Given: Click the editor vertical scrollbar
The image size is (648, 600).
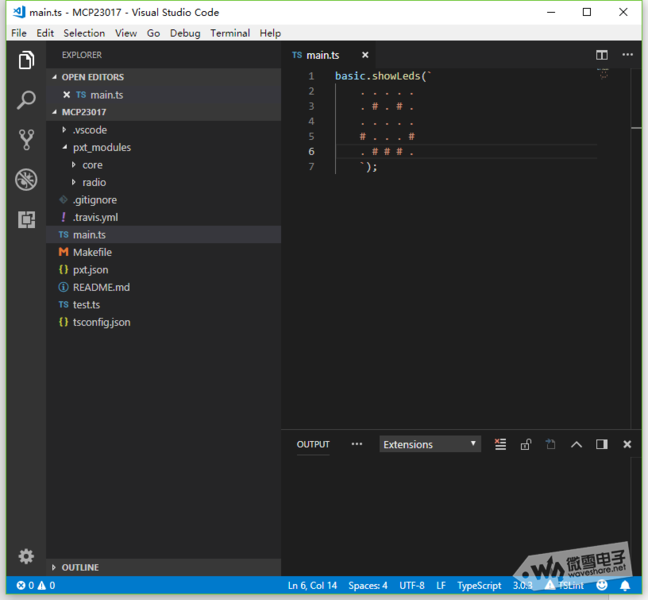Looking at the screenshot, I should (636, 248).
